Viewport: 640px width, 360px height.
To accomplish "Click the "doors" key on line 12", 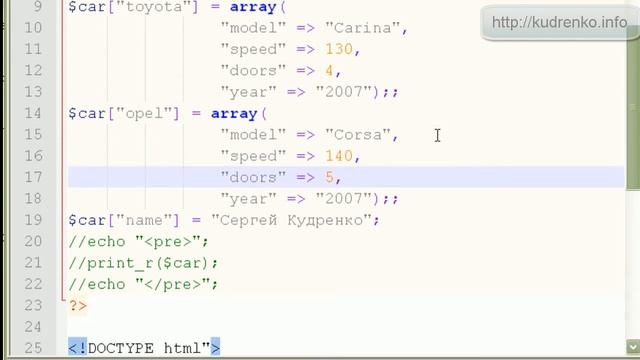I will [253, 70].
